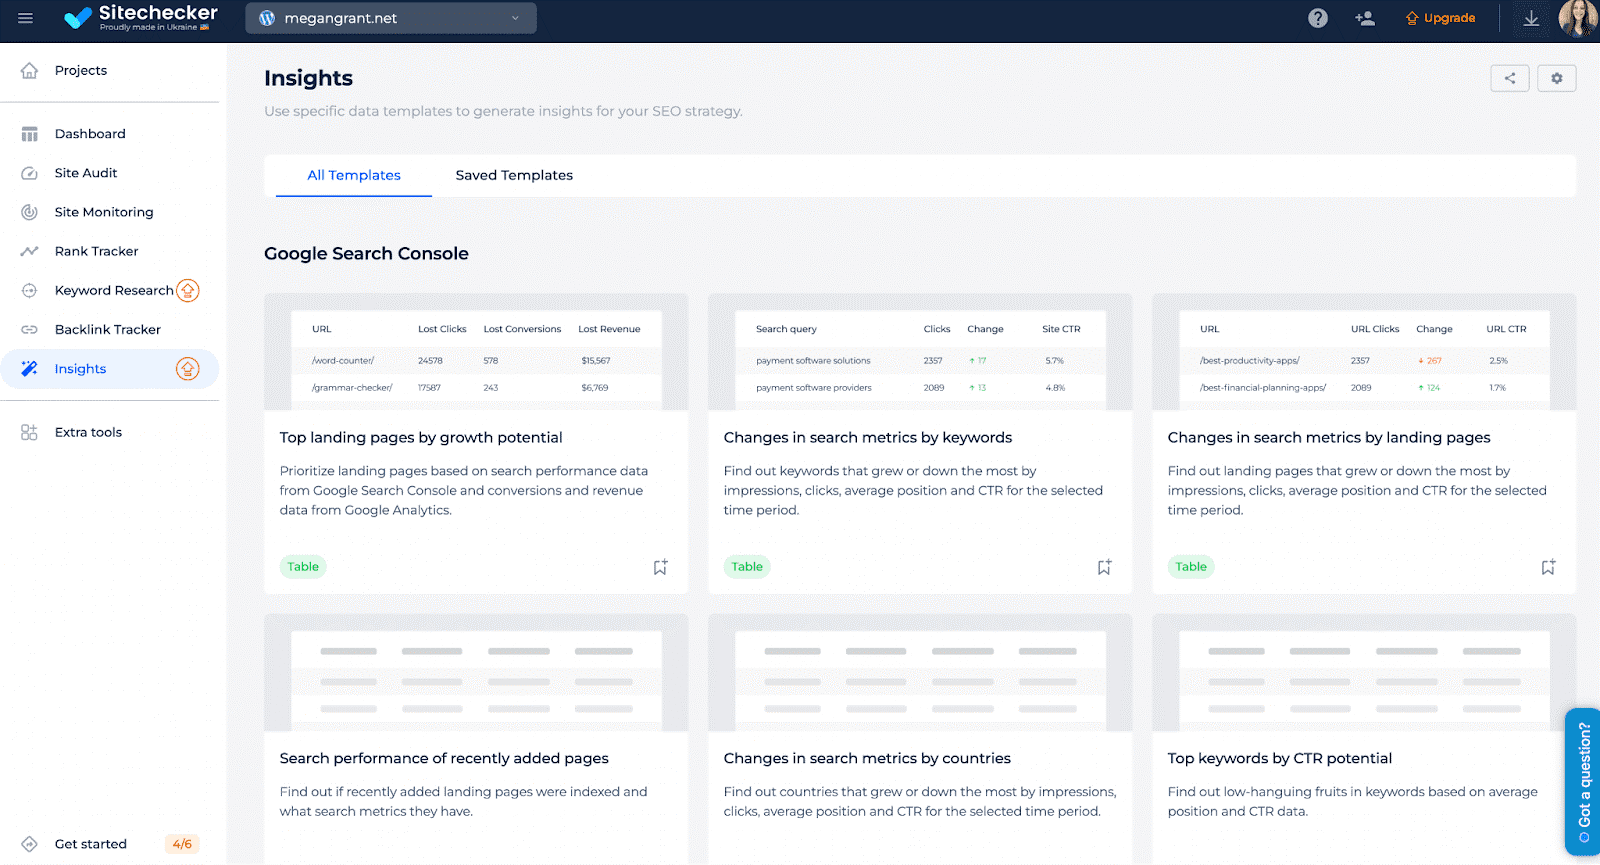Image resolution: width=1600 pixels, height=865 pixels.
Task: Open Changes in search metrics by landing pages
Action: pos(1329,437)
